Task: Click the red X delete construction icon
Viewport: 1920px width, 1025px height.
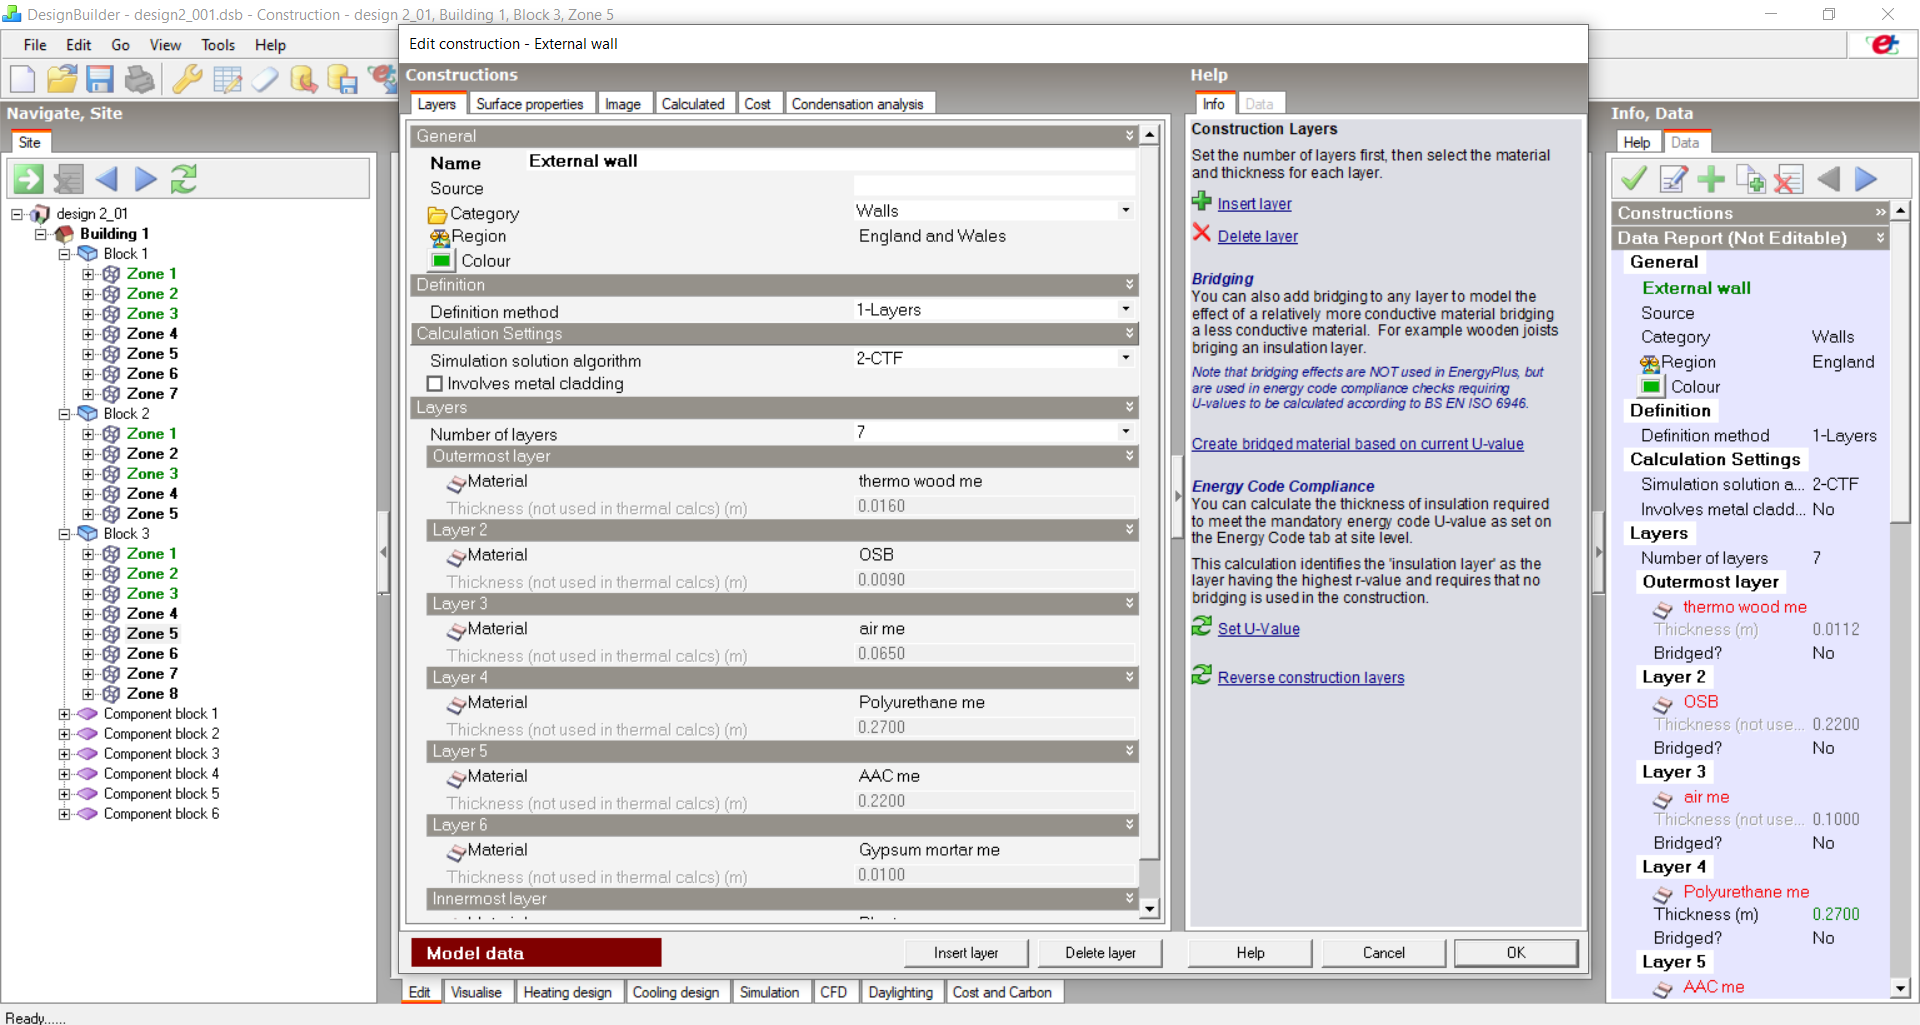Action: tap(1788, 179)
